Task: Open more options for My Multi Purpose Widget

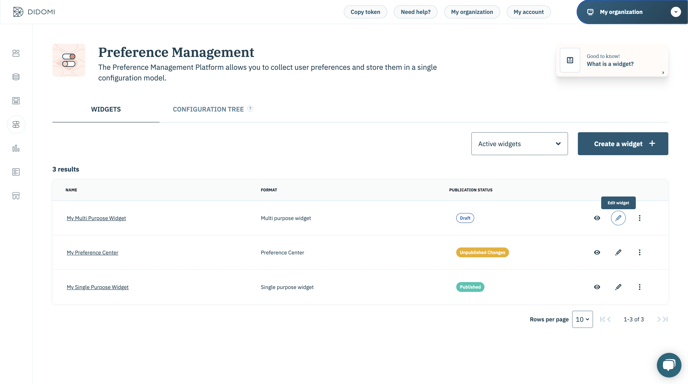Action: click(639, 218)
